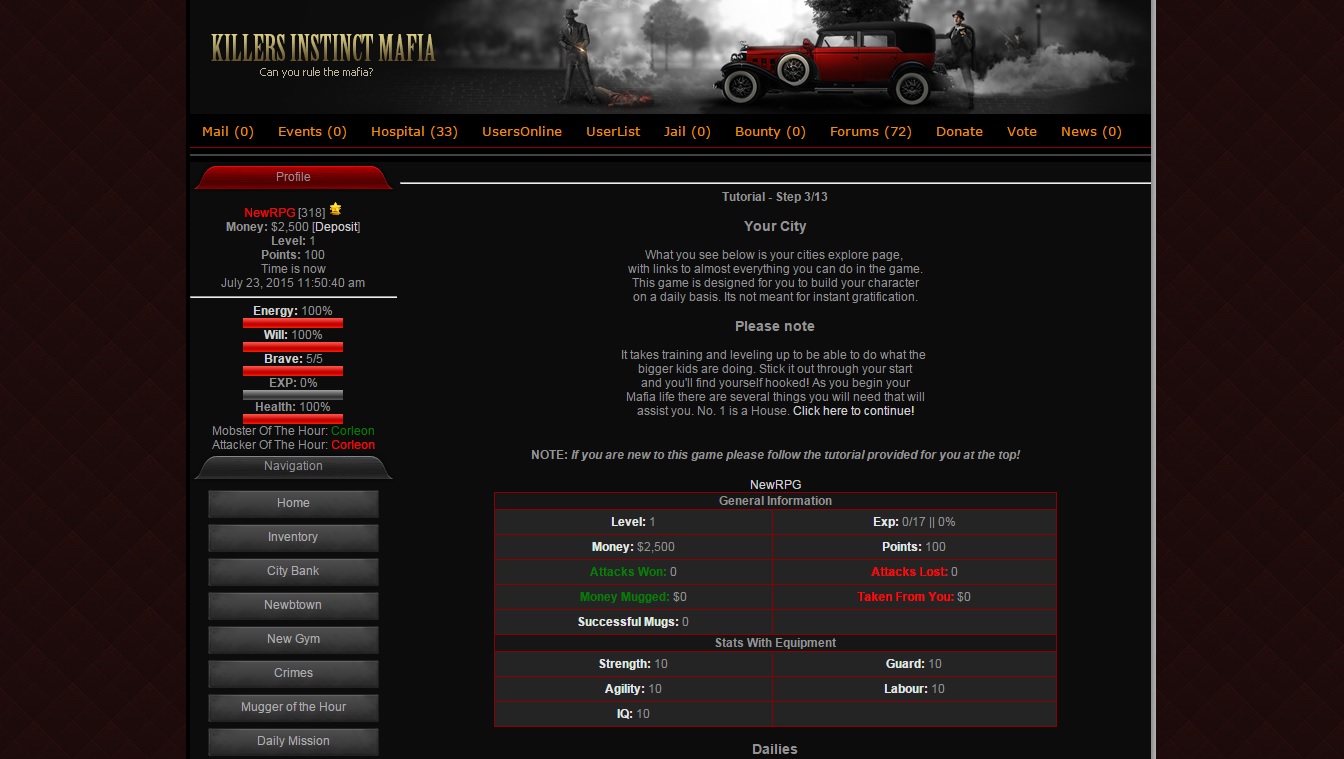Open the Donate page

click(959, 132)
